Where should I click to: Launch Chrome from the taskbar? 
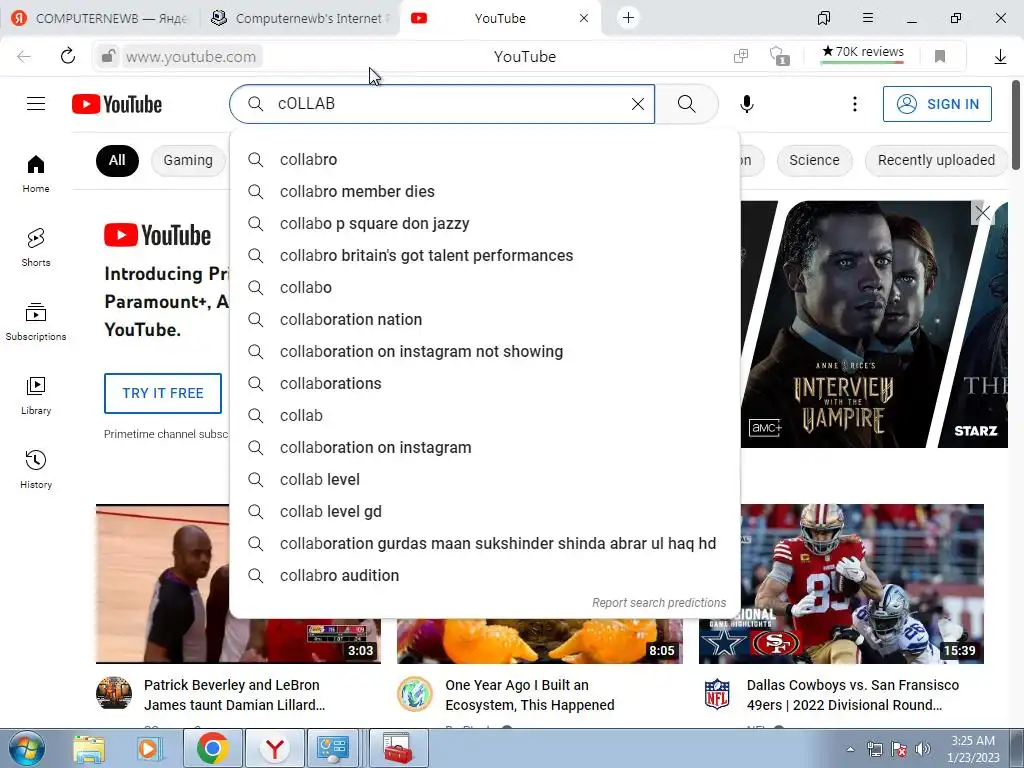[212, 748]
